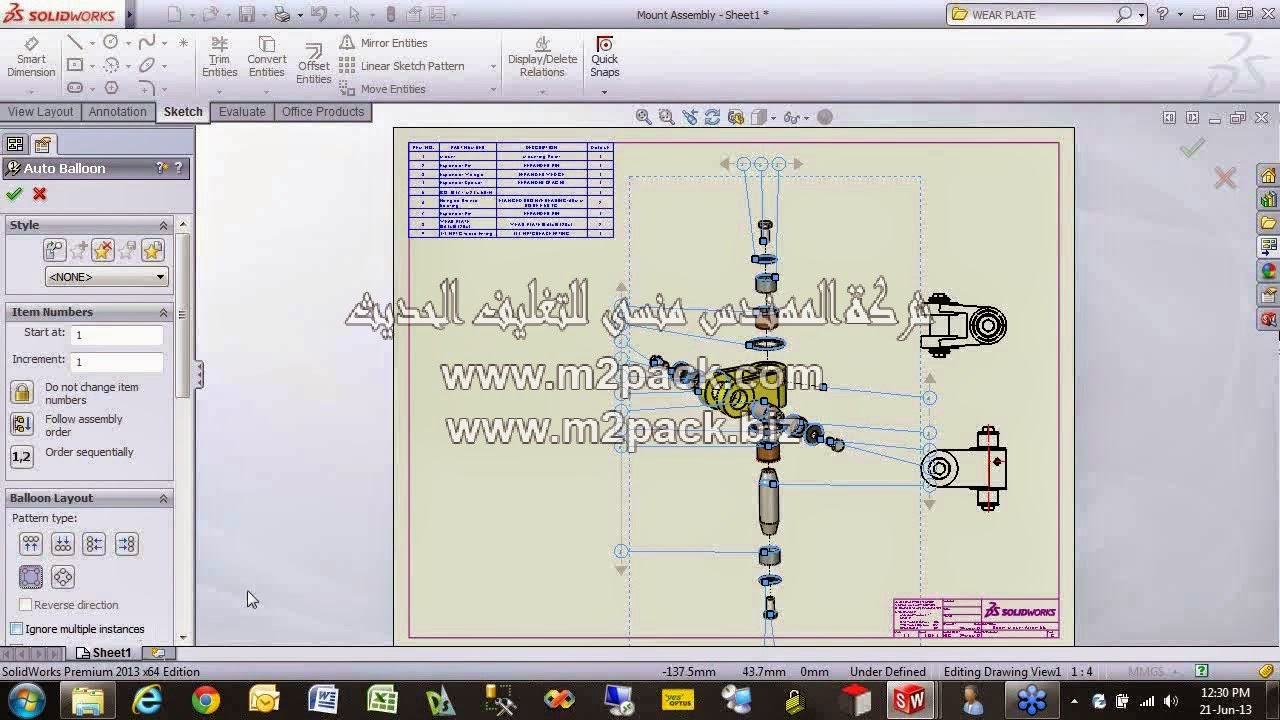
Task: Click Linear Sketch Pattern
Action: [401, 66]
